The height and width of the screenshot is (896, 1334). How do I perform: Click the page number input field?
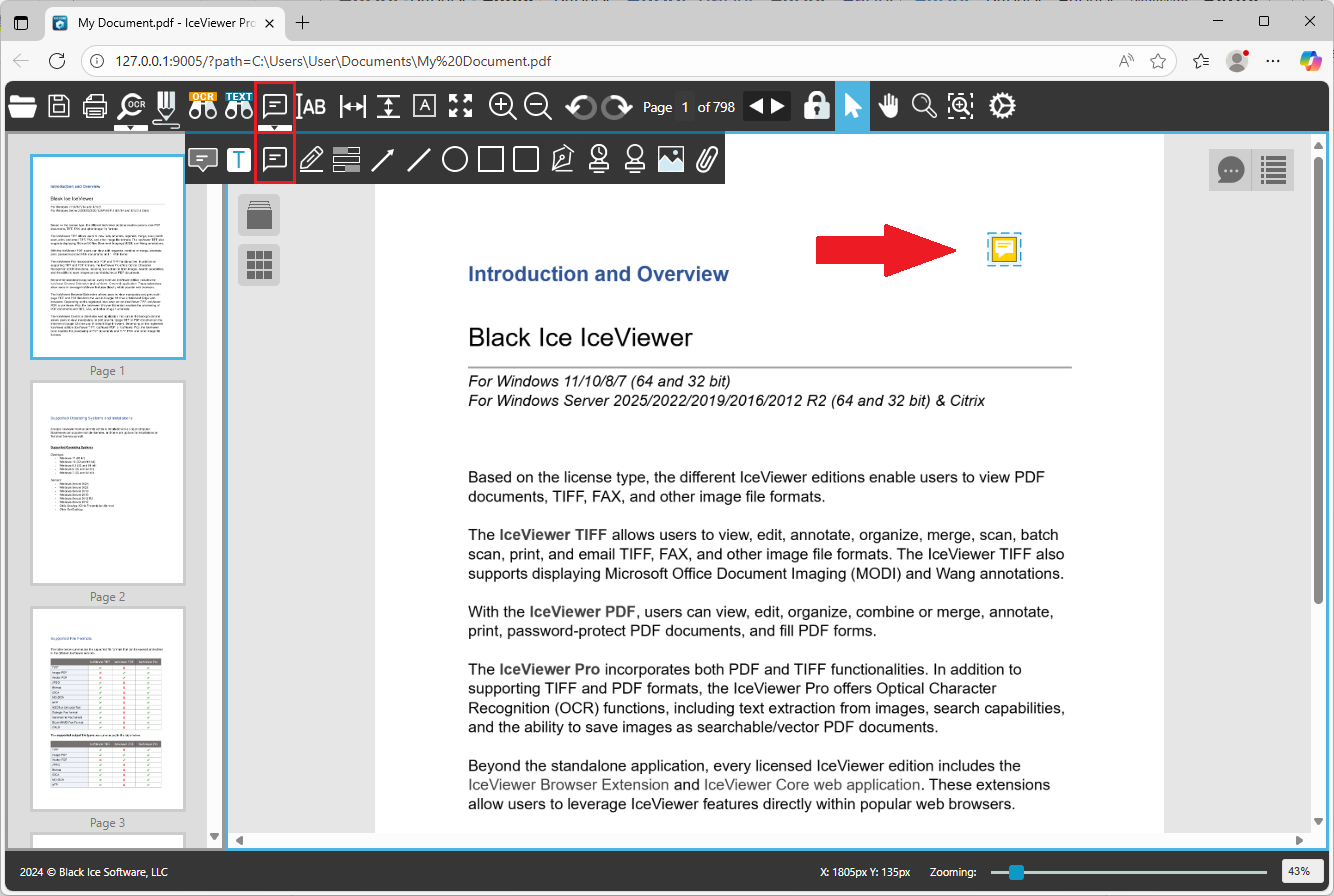coord(685,107)
